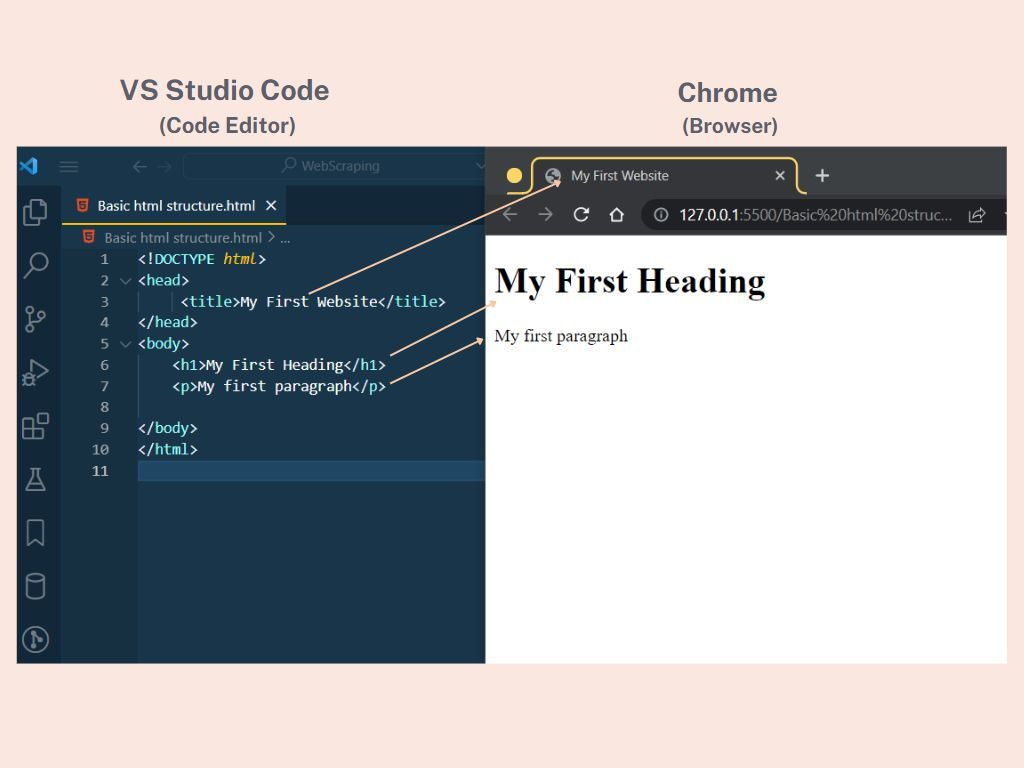Click Chrome's back navigation arrow

click(x=510, y=214)
